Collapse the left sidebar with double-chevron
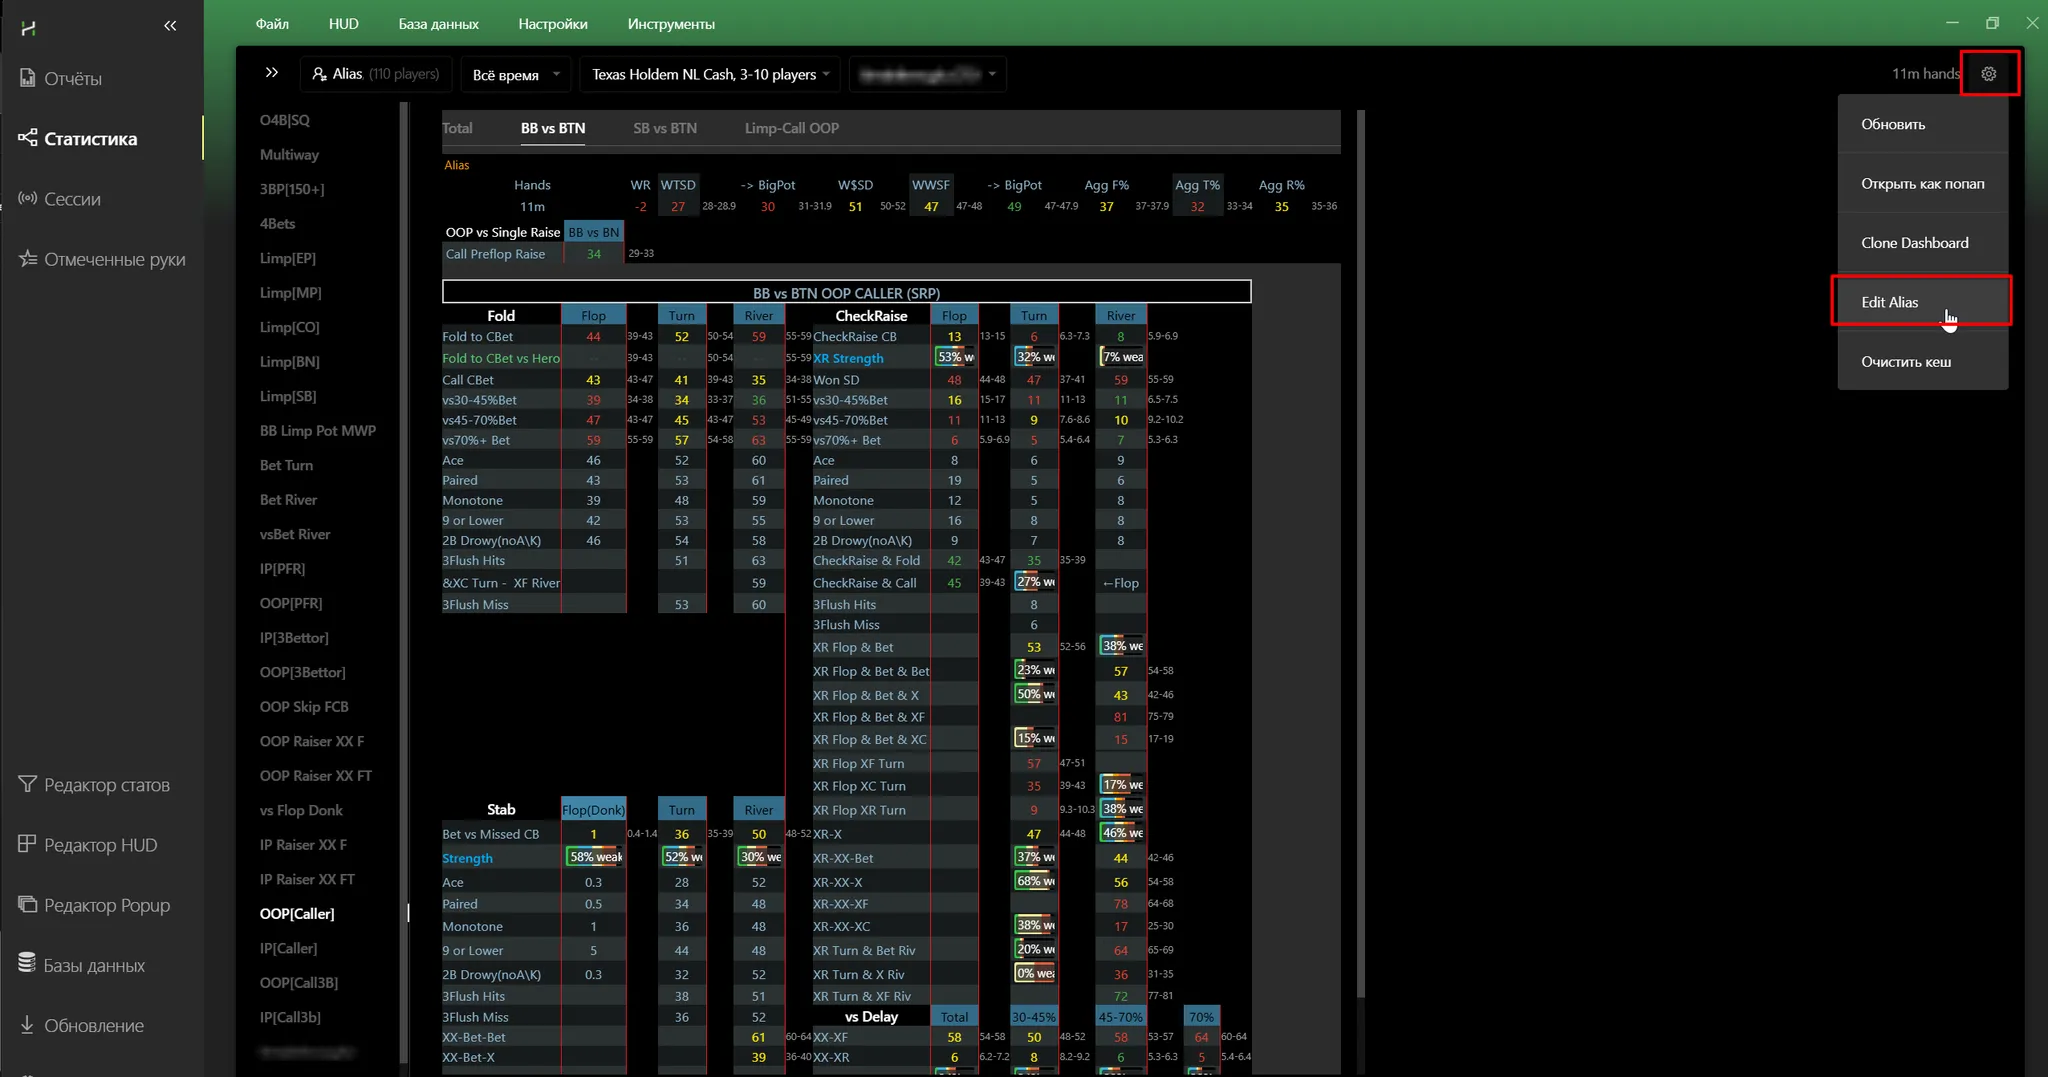Image resolution: width=2048 pixels, height=1077 pixels. [170, 26]
